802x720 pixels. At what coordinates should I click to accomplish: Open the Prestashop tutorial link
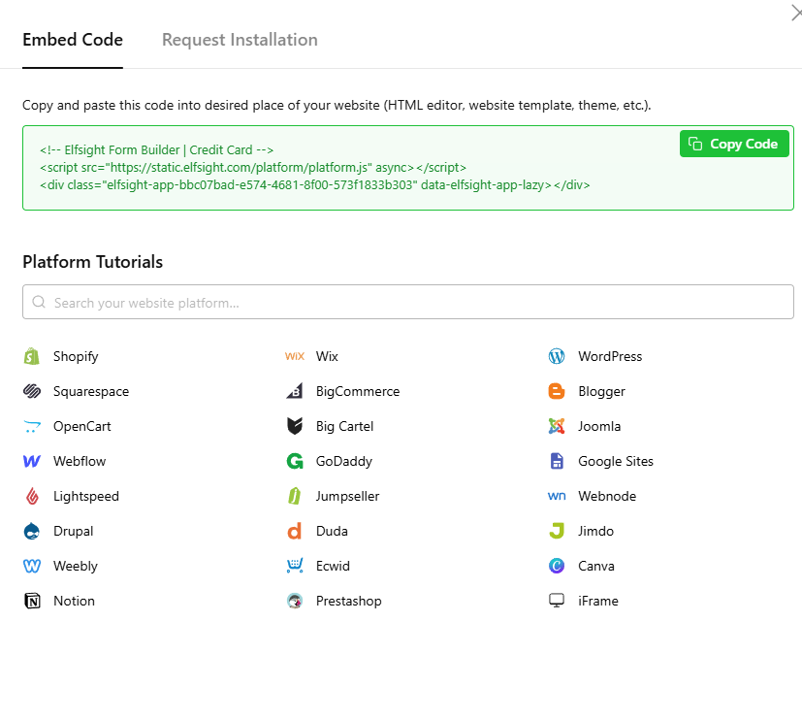pyautogui.click(x=349, y=601)
